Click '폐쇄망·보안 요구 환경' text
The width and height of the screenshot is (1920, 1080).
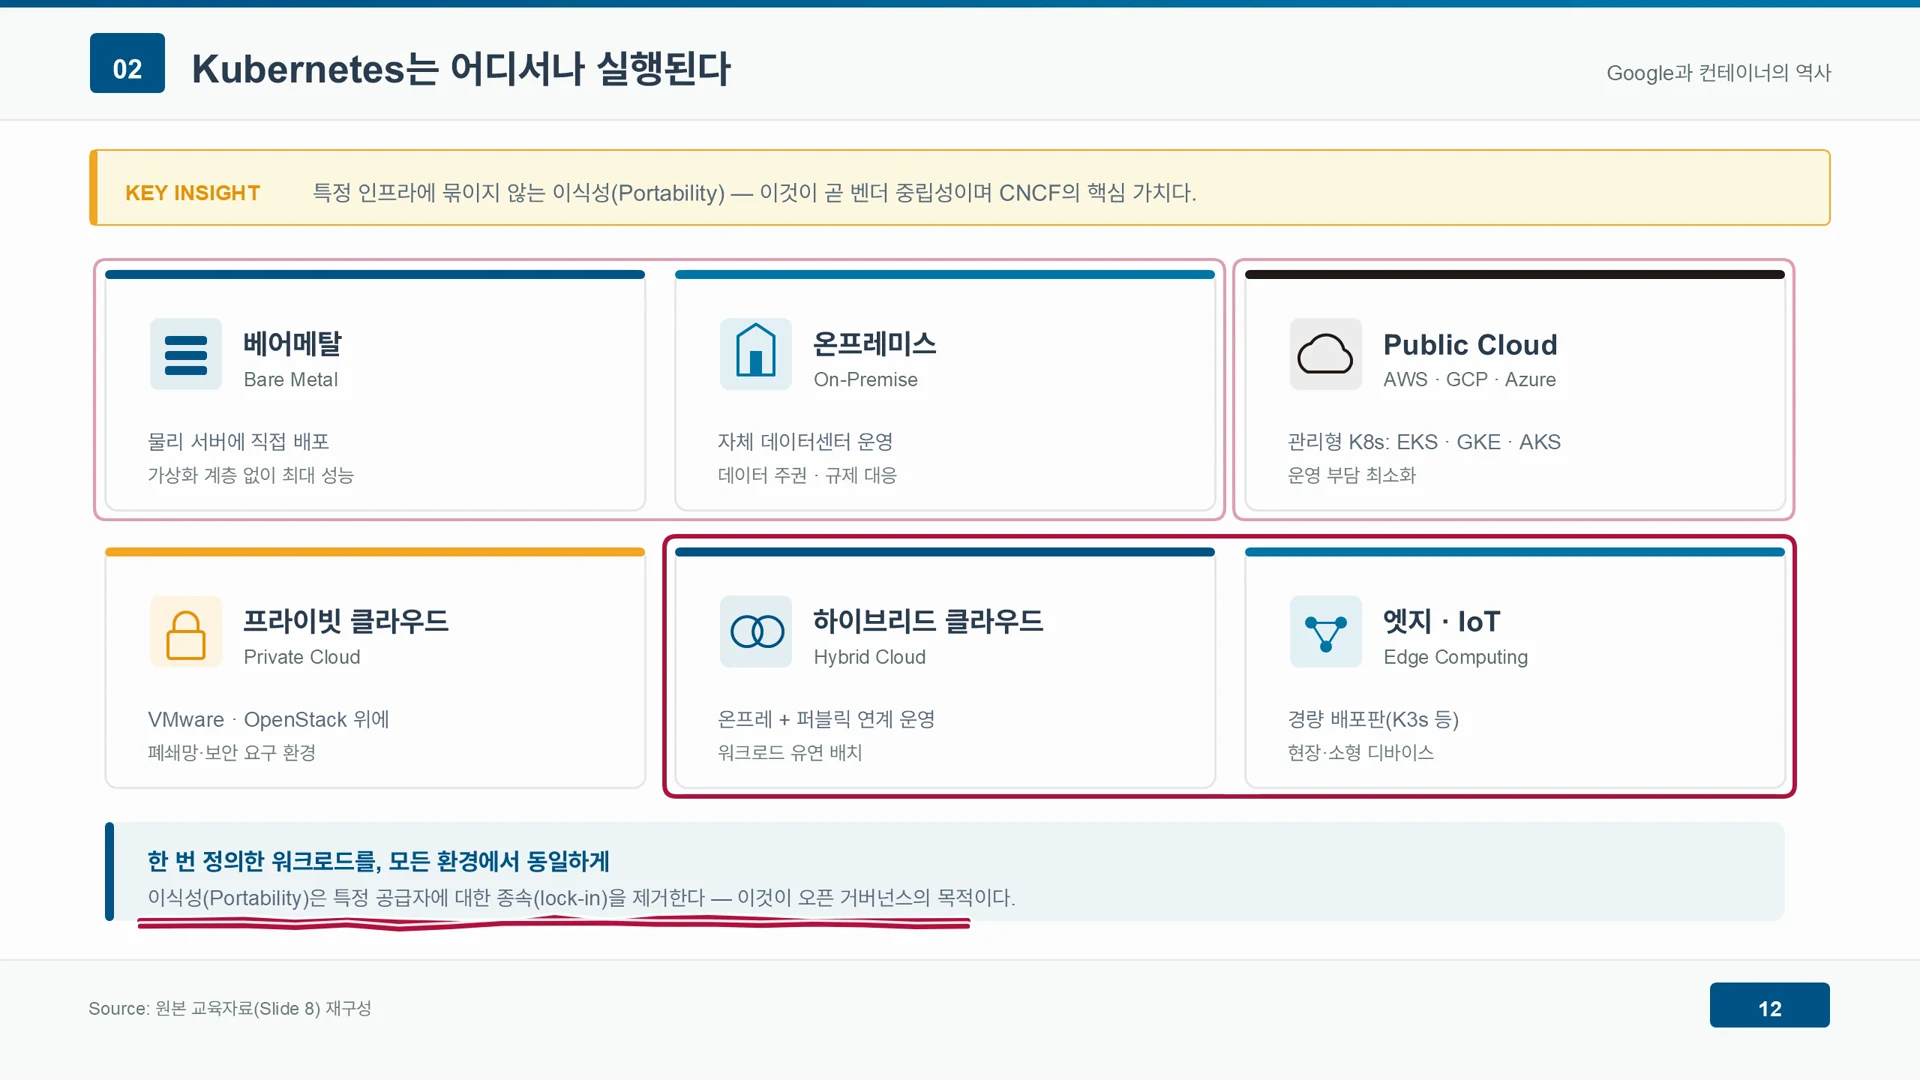pyautogui.click(x=232, y=753)
